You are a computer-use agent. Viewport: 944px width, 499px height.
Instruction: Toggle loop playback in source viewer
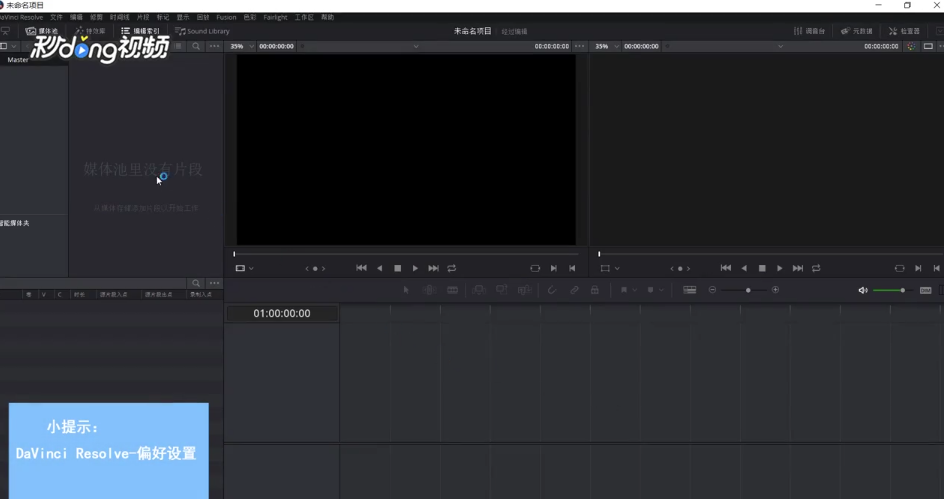tap(452, 268)
